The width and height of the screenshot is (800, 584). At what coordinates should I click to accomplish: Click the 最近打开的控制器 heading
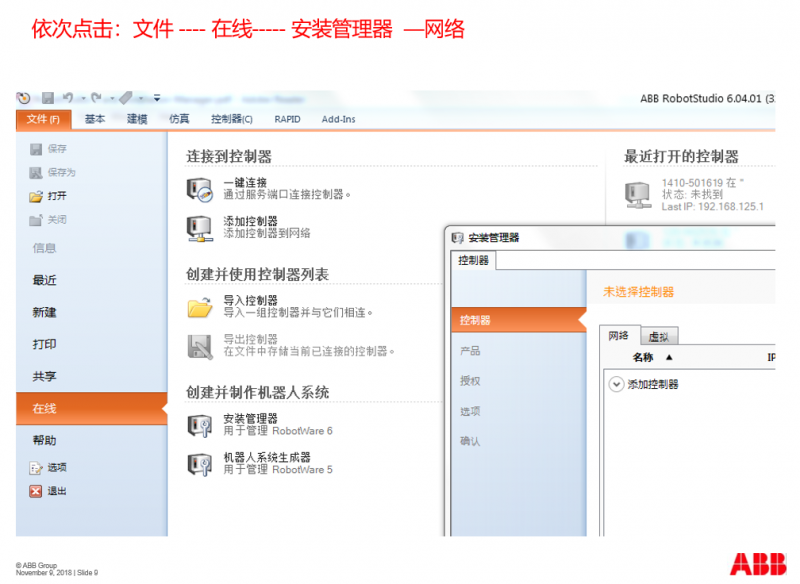tap(682, 157)
